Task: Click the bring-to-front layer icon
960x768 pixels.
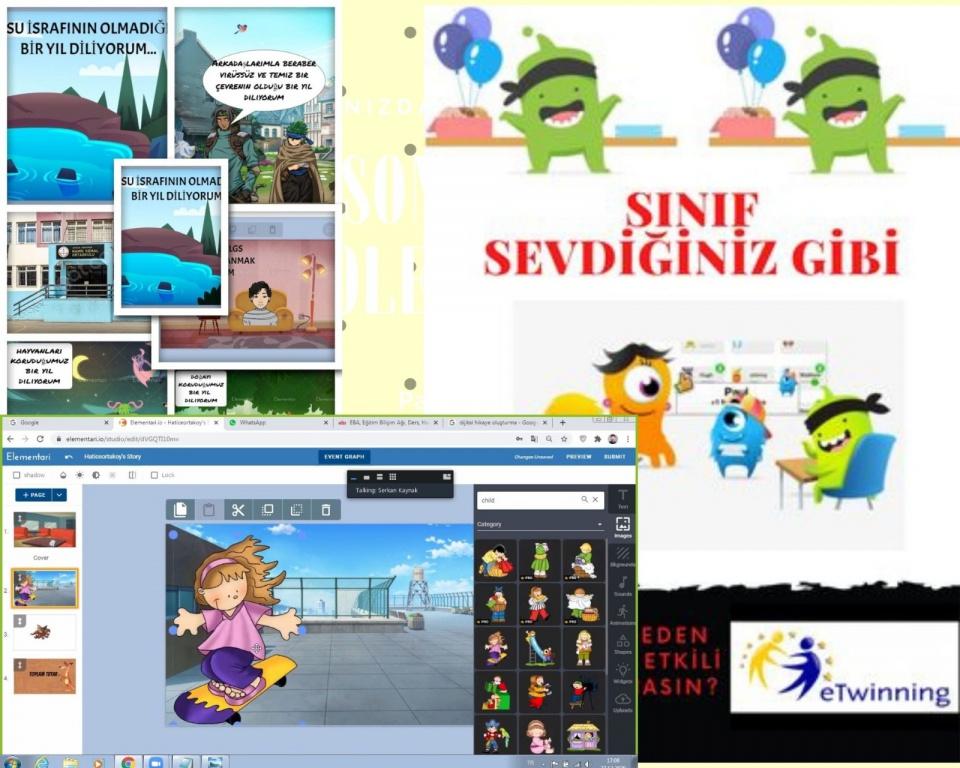Action: (268, 510)
